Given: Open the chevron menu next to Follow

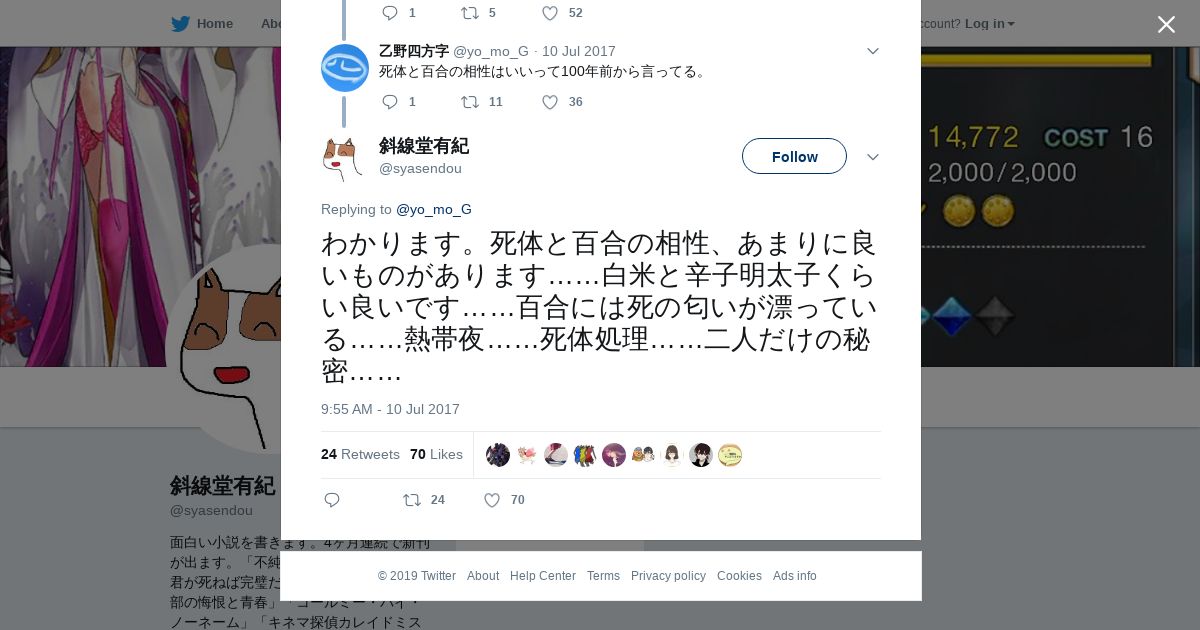Looking at the screenshot, I should [x=872, y=157].
